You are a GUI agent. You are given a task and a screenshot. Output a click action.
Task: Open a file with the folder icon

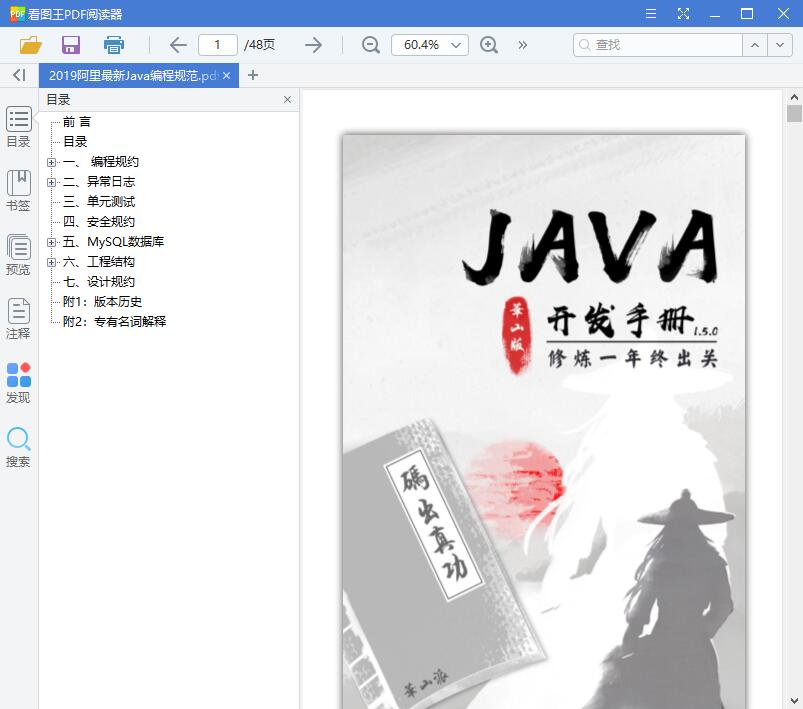point(30,45)
